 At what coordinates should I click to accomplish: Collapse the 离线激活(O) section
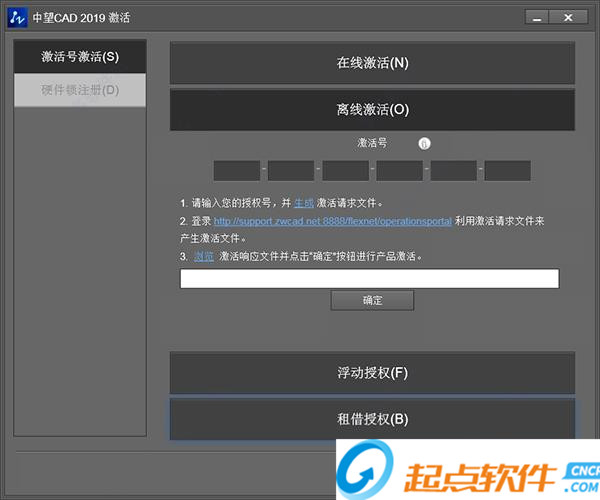click(x=372, y=110)
